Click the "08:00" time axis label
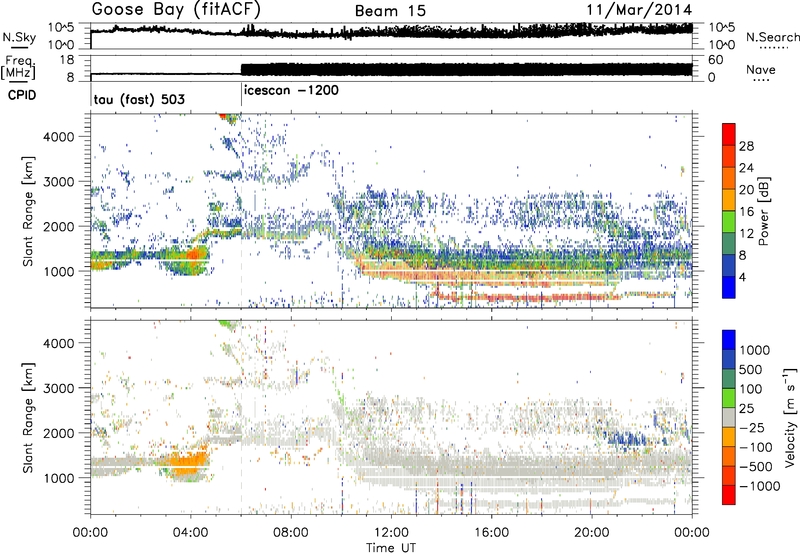Image resolution: width=800 pixels, height=554 pixels. (291, 533)
